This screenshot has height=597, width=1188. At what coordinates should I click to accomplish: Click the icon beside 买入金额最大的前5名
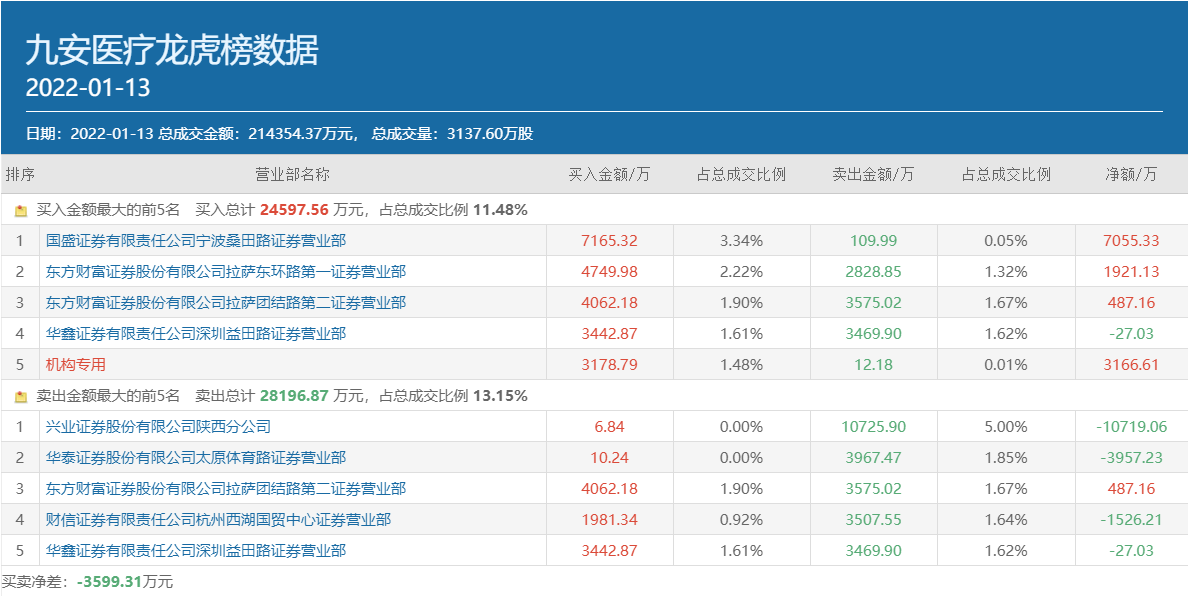coord(21,210)
